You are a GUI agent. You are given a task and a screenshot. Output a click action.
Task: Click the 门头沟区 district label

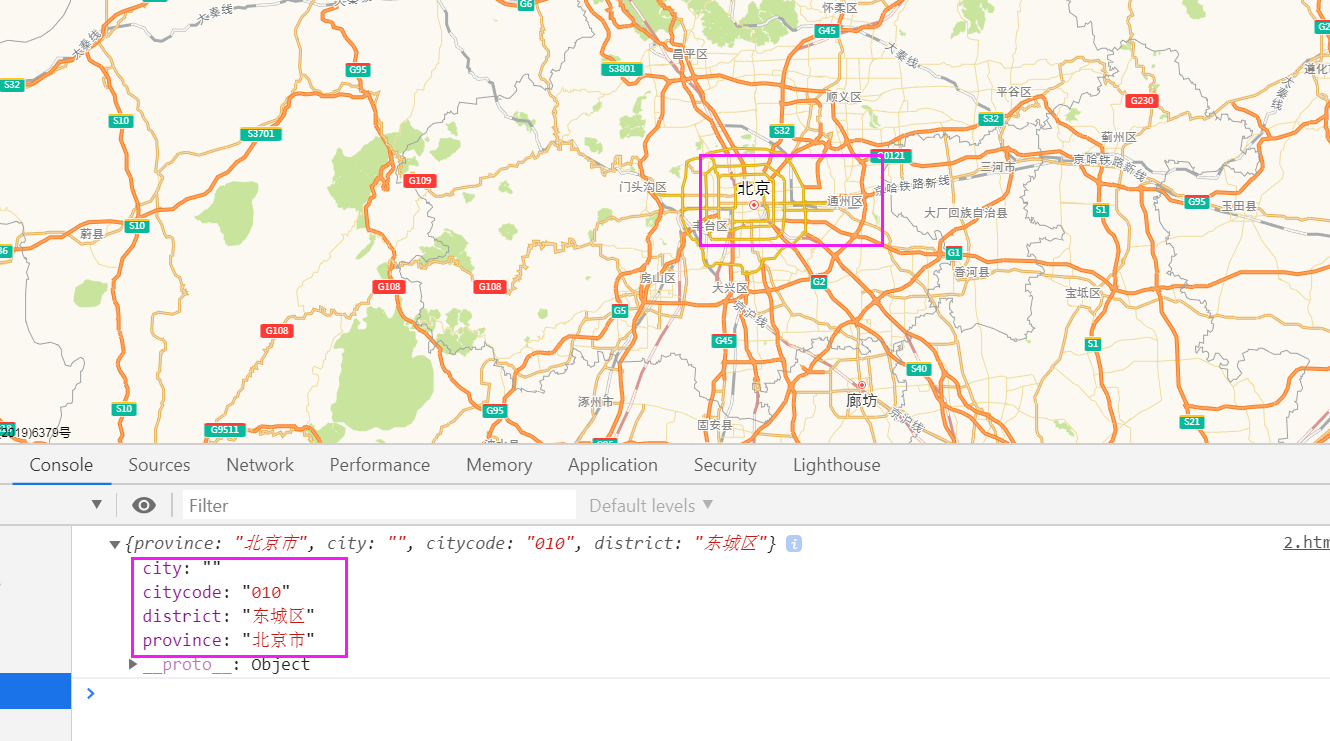pyautogui.click(x=643, y=187)
